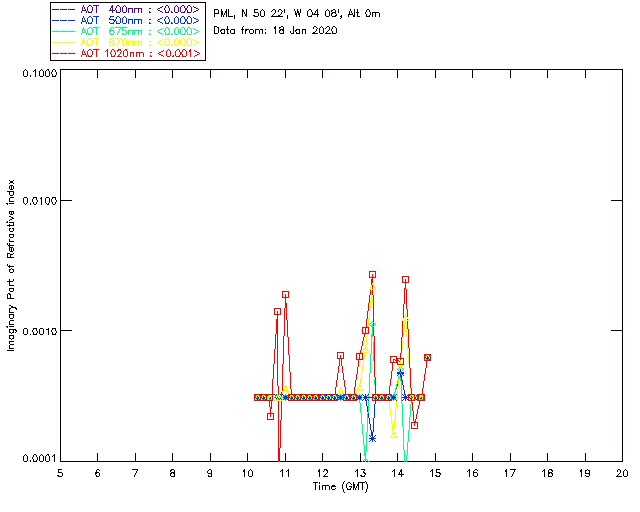This screenshot has width=640, height=512.
Task: Click the red square peak at 11h
Action: (285, 295)
